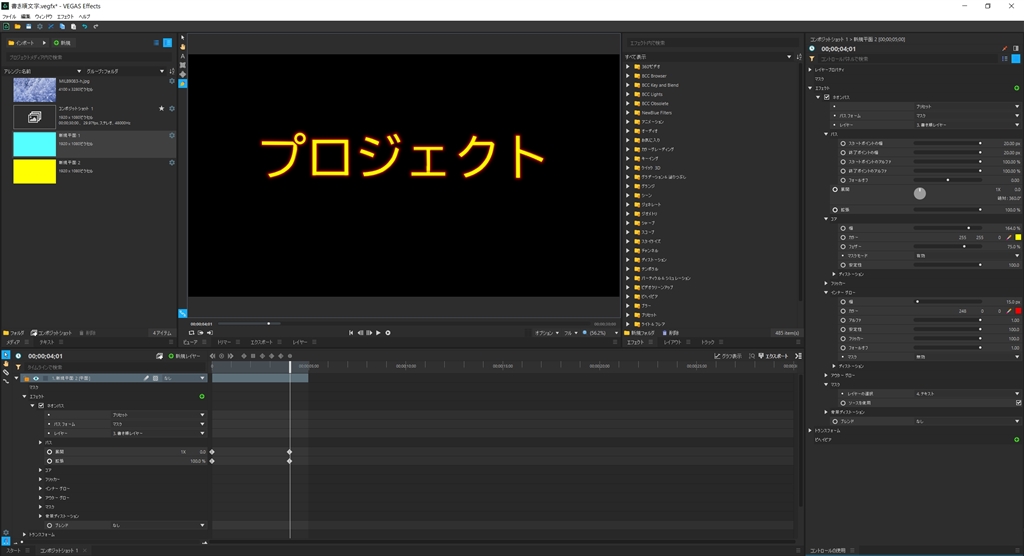The width and height of the screenshot is (1024, 556).
Task: Select the Hand tool beside the viewer
Action: pyautogui.click(x=182, y=47)
